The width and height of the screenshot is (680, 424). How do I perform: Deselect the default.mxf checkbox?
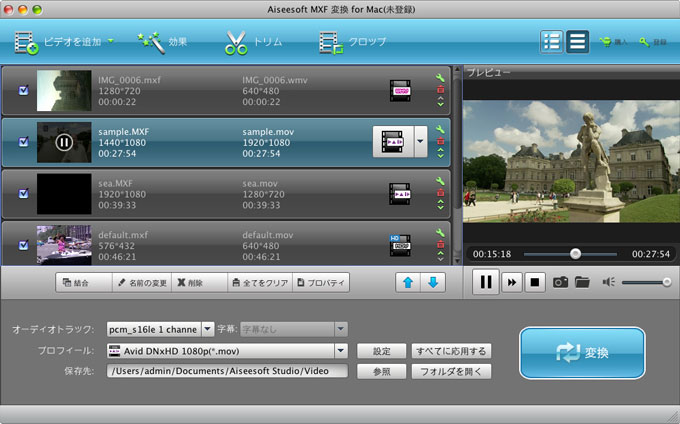24,243
